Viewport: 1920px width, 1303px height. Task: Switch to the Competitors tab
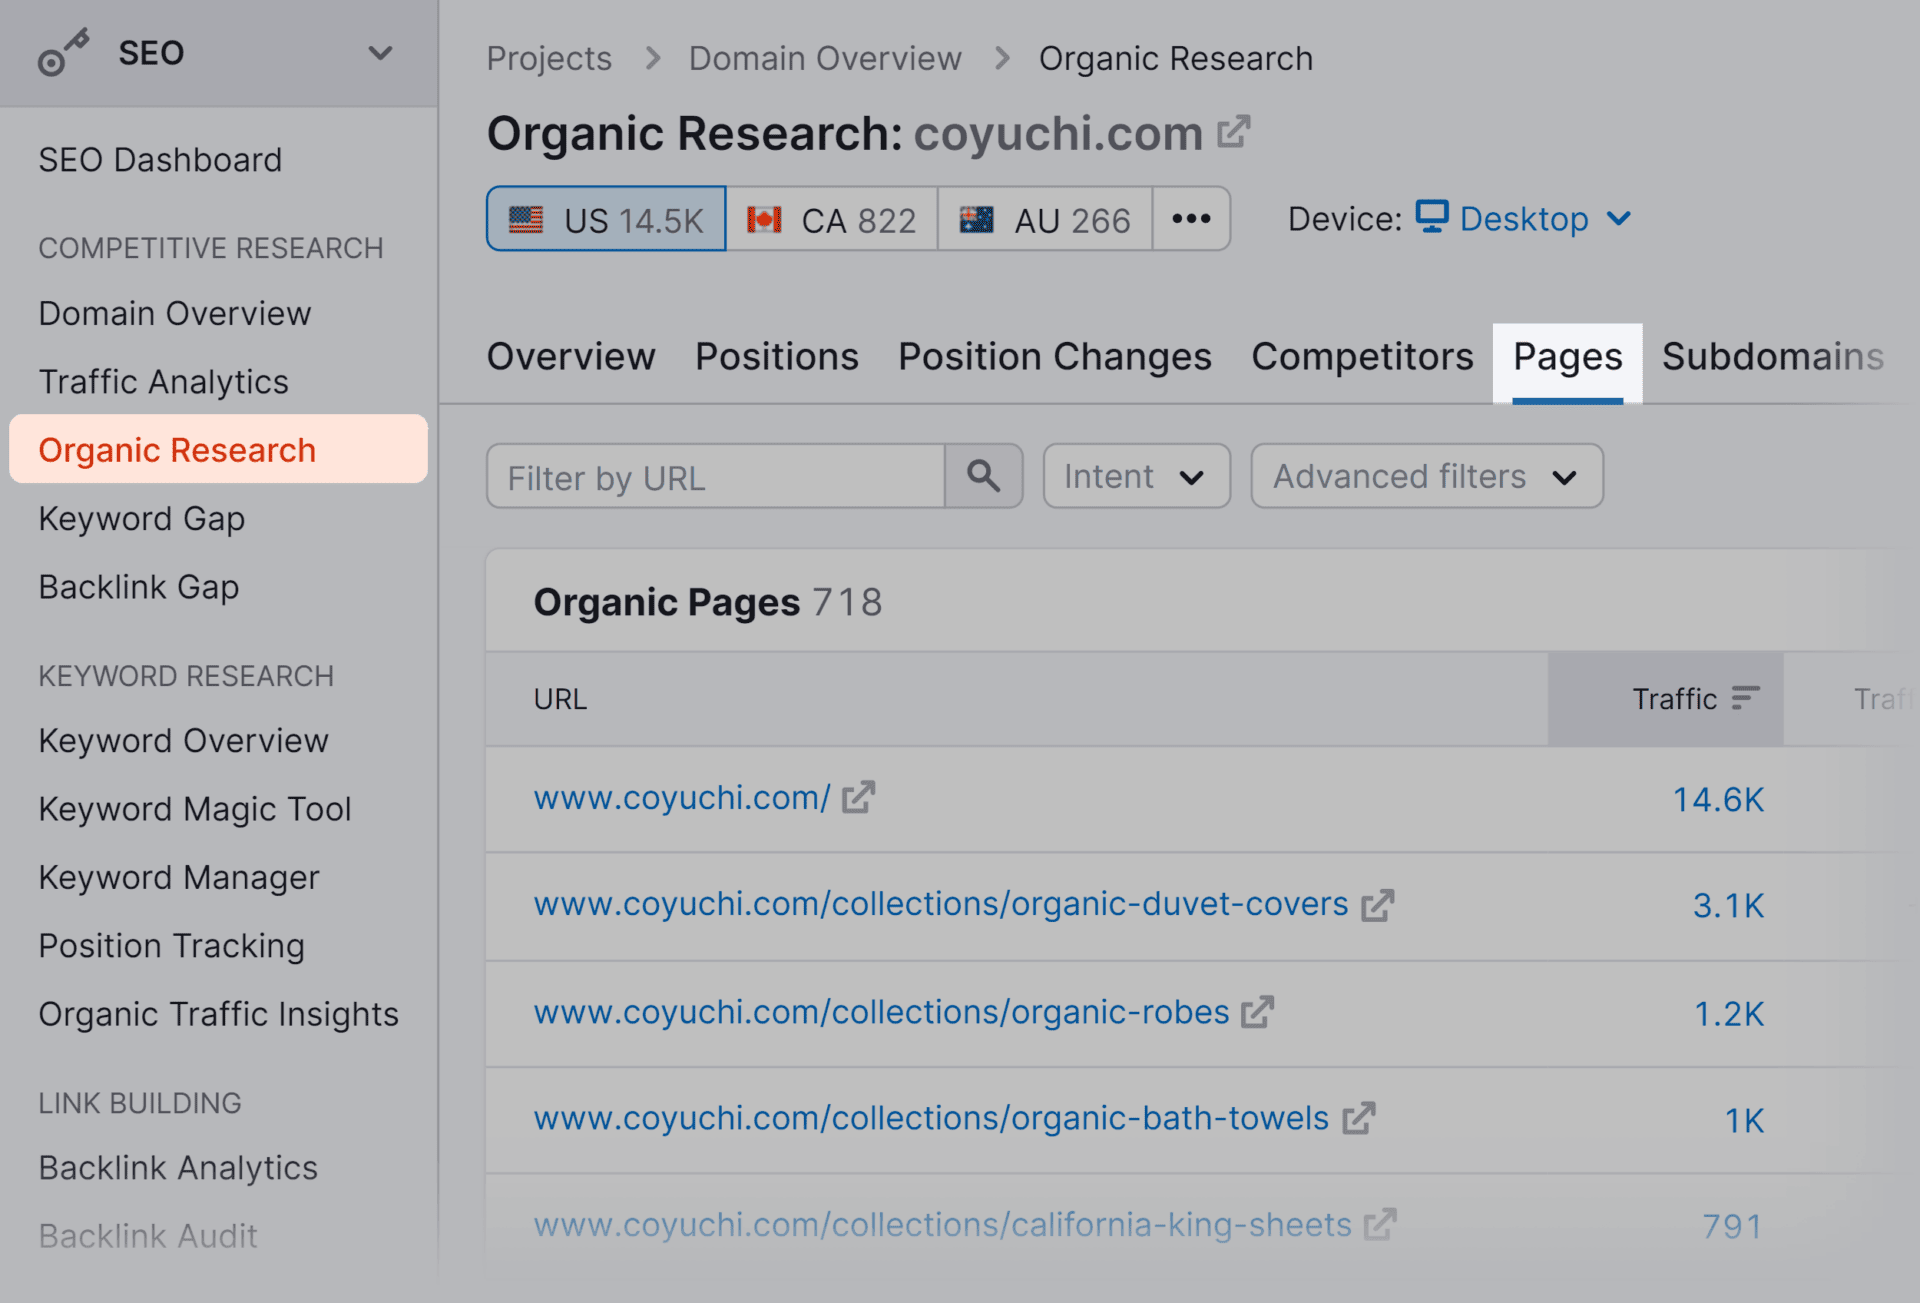tap(1362, 356)
